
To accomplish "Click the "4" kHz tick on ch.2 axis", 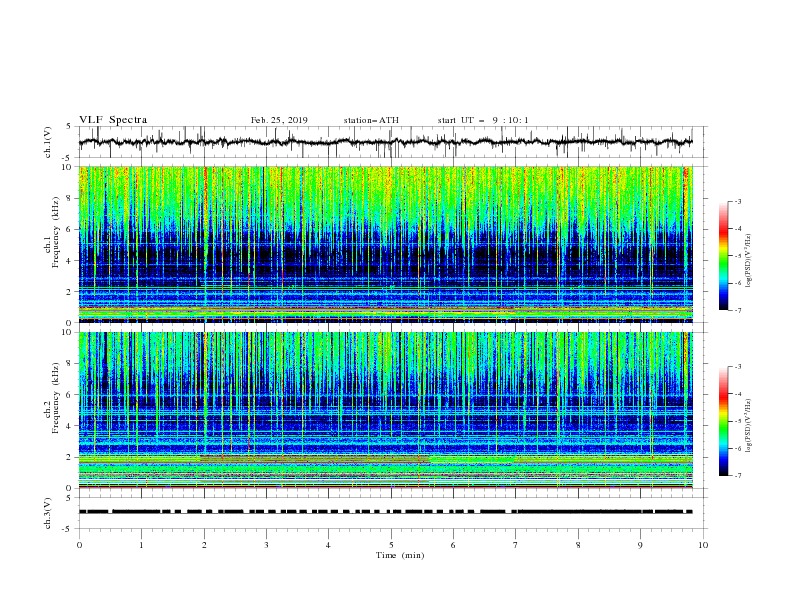I will coord(70,426).
